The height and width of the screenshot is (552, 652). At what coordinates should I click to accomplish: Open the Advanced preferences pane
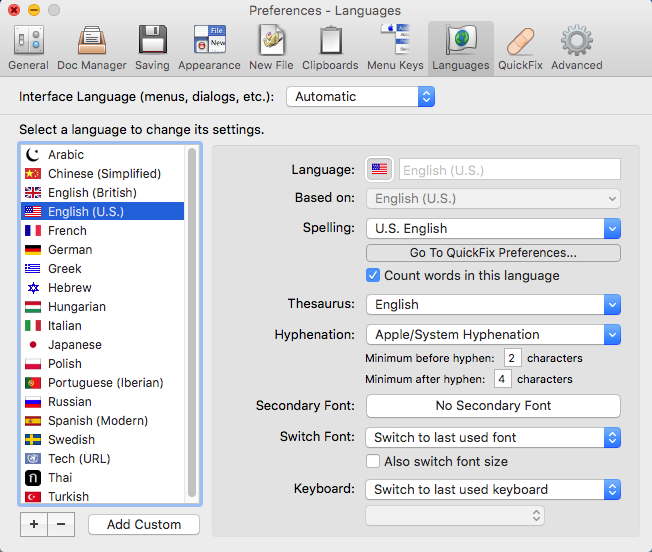pyautogui.click(x=577, y=47)
